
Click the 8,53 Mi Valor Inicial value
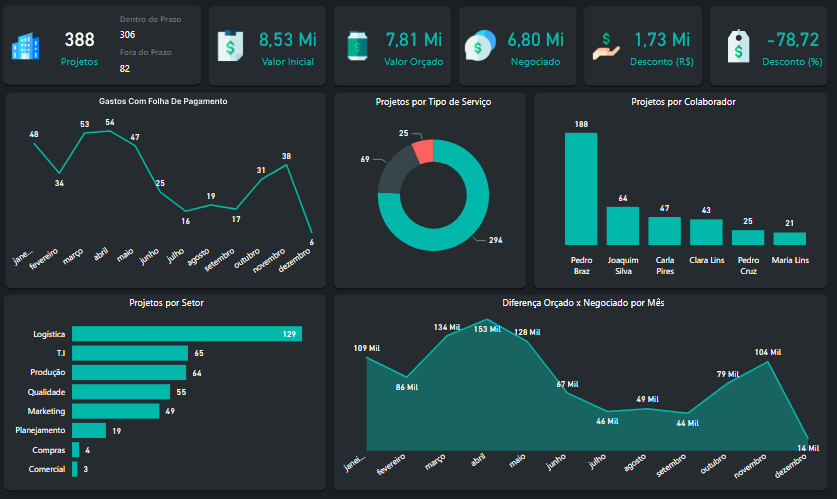point(287,40)
